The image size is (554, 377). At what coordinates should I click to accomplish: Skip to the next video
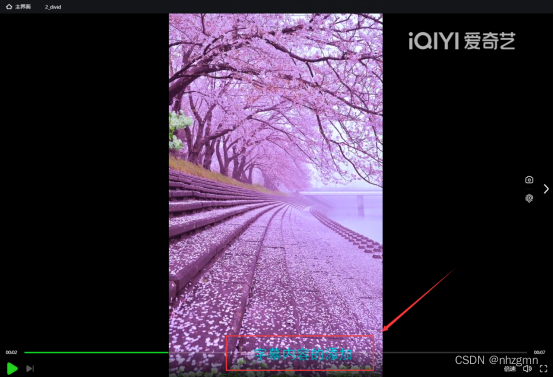pyautogui.click(x=30, y=369)
